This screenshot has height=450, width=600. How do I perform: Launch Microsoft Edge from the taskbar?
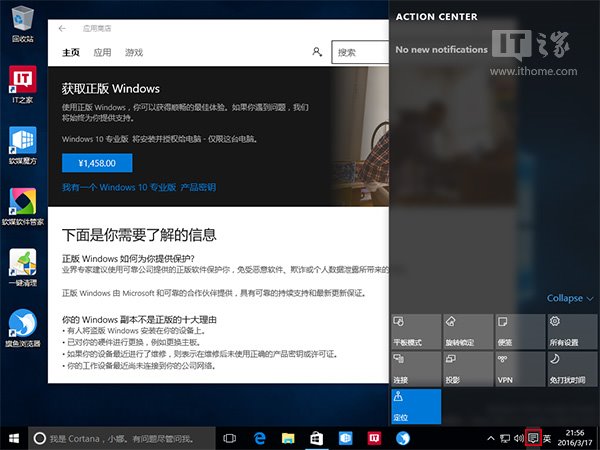coord(259,439)
